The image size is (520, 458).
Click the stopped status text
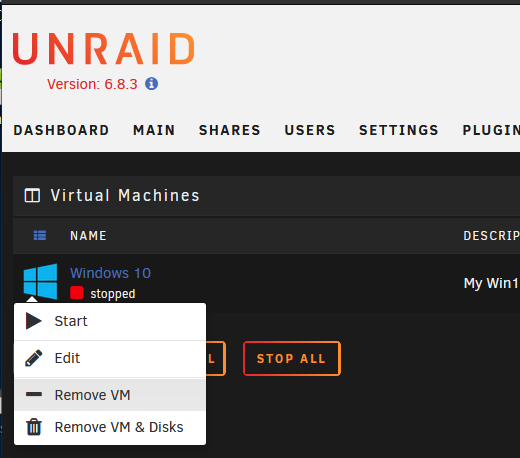[x=113, y=294]
